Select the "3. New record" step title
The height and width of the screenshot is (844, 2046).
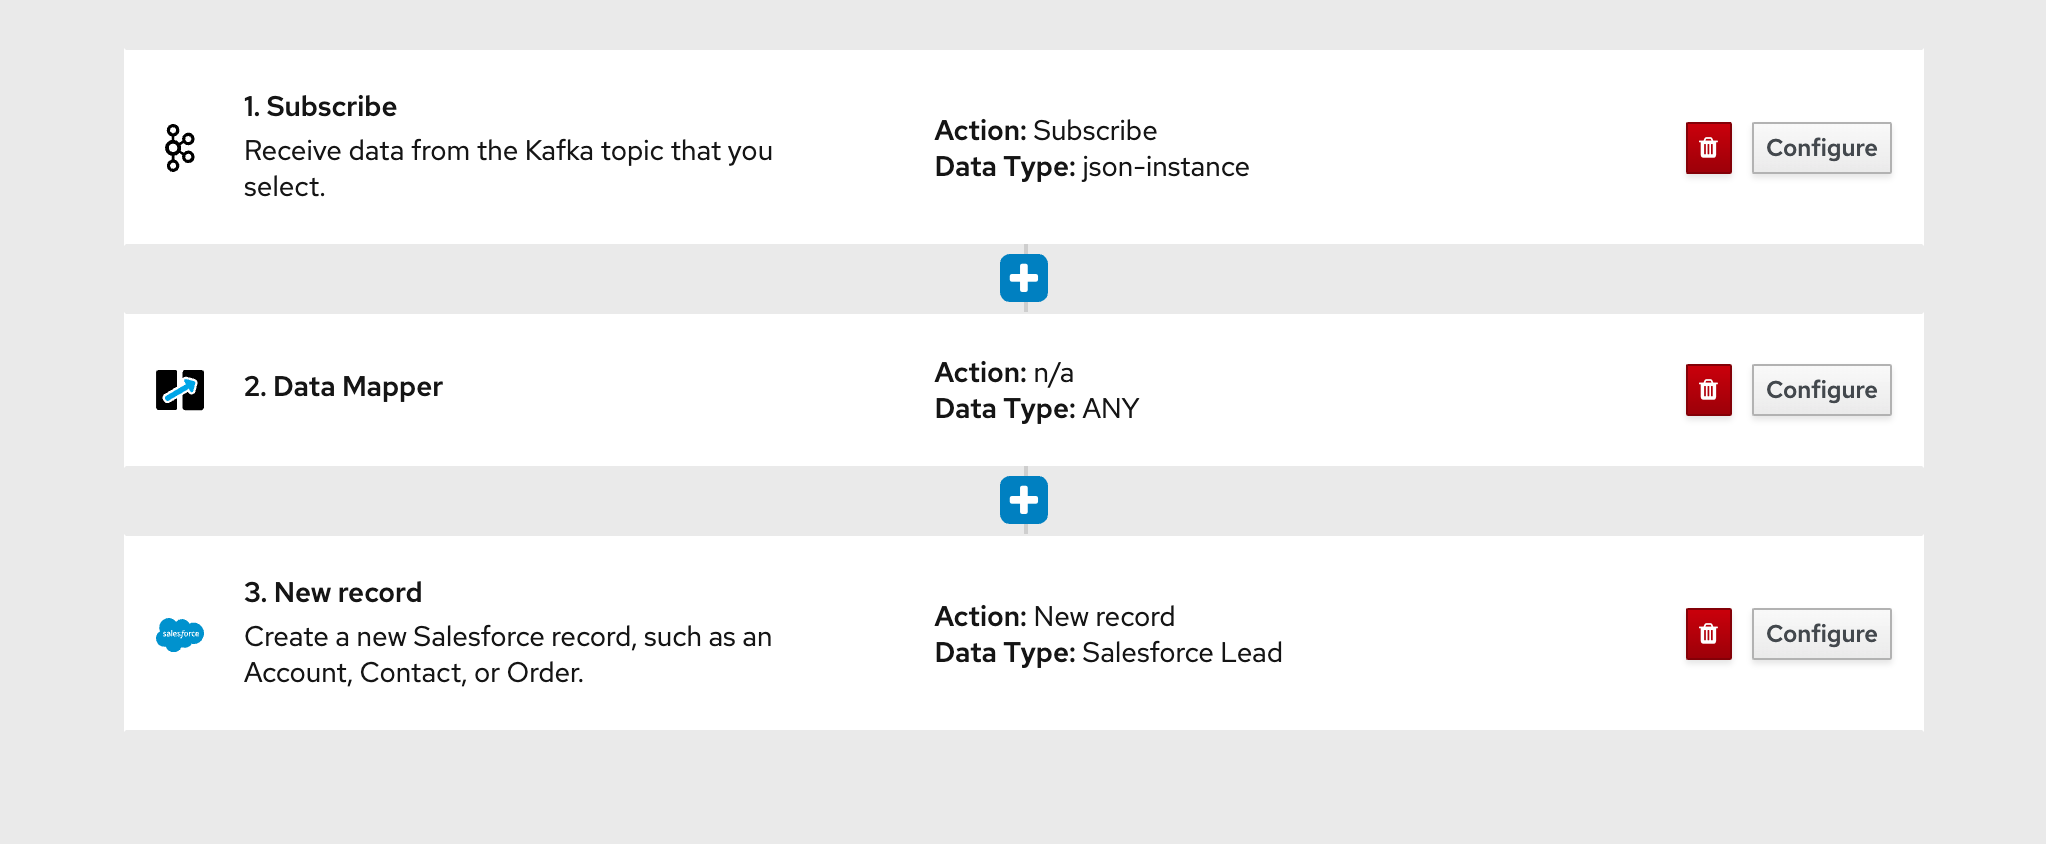click(x=333, y=592)
